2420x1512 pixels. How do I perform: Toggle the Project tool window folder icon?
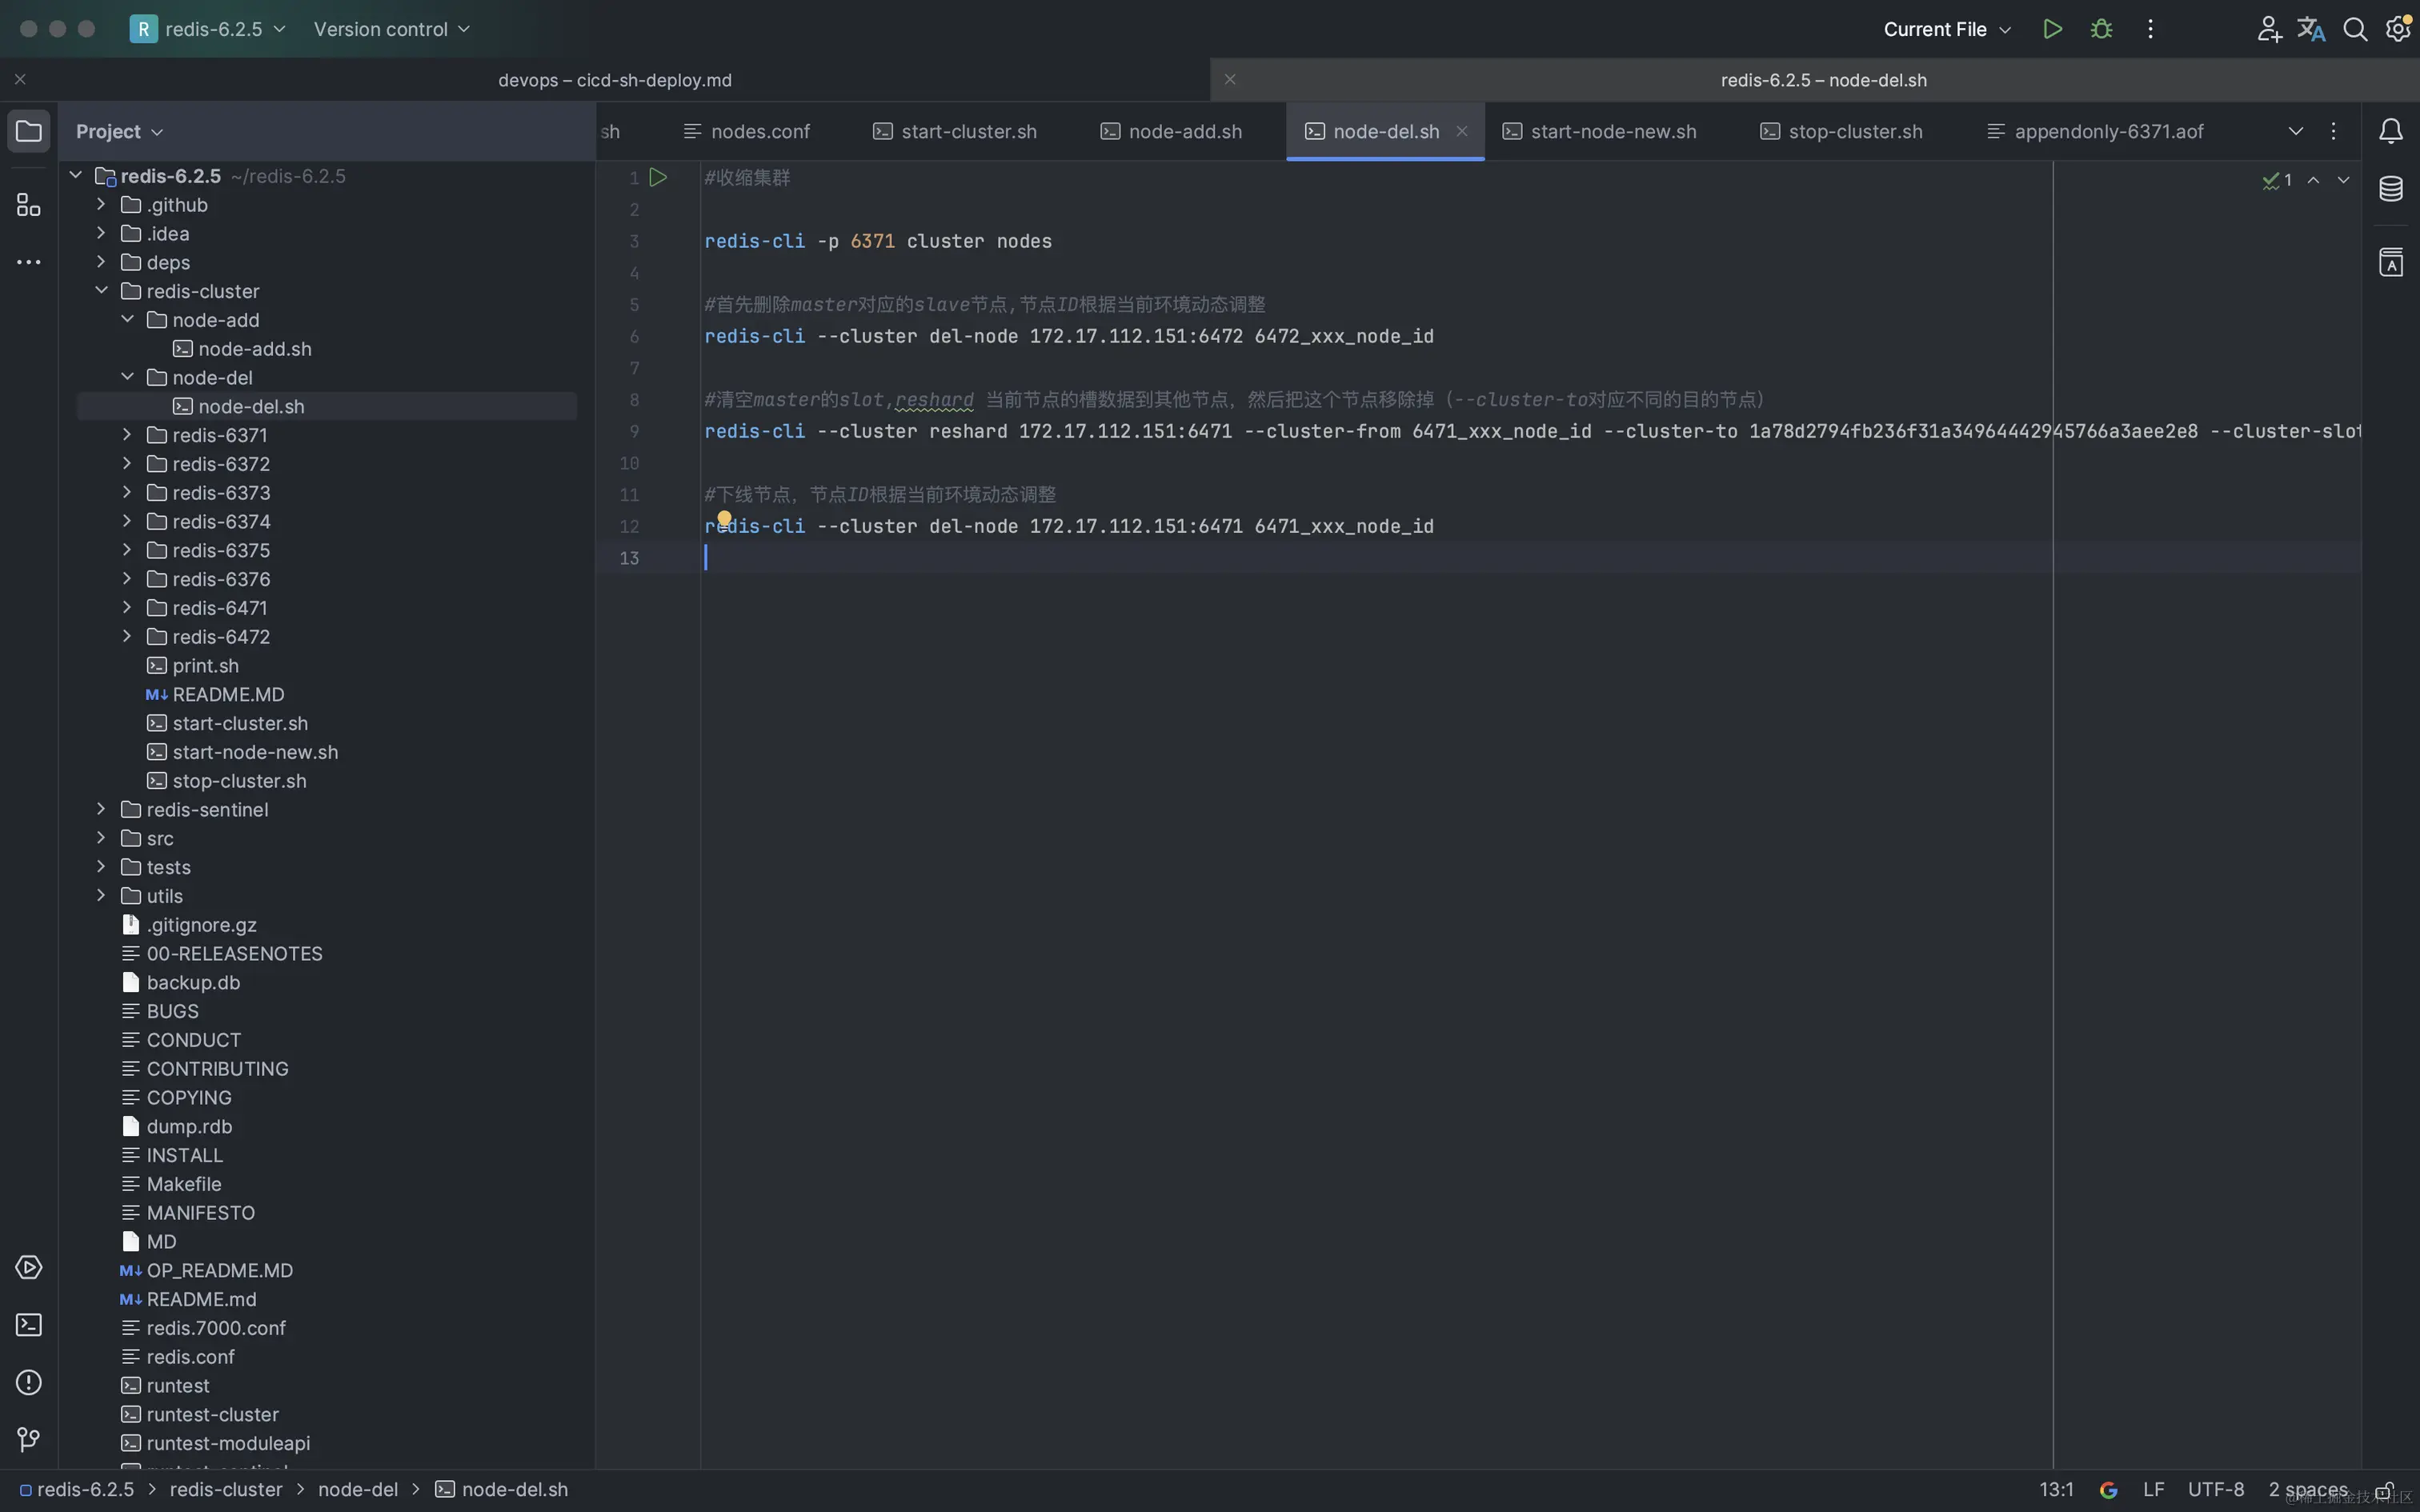tap(29, 131)
